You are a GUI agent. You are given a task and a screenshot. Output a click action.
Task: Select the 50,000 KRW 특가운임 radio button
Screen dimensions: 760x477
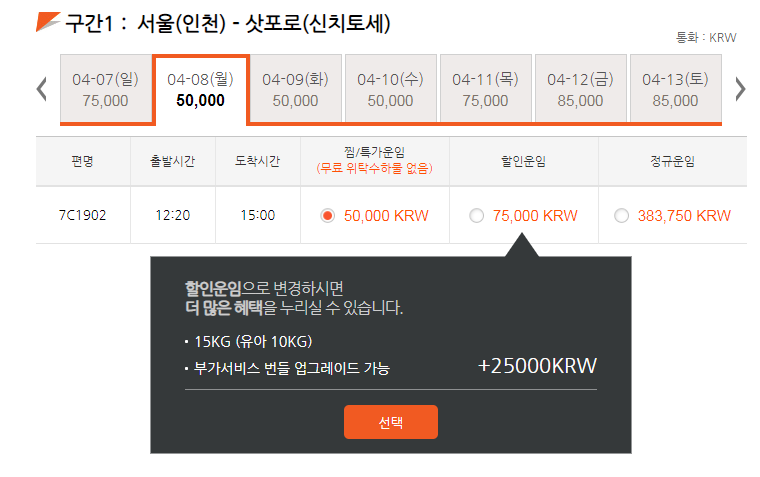328,215
